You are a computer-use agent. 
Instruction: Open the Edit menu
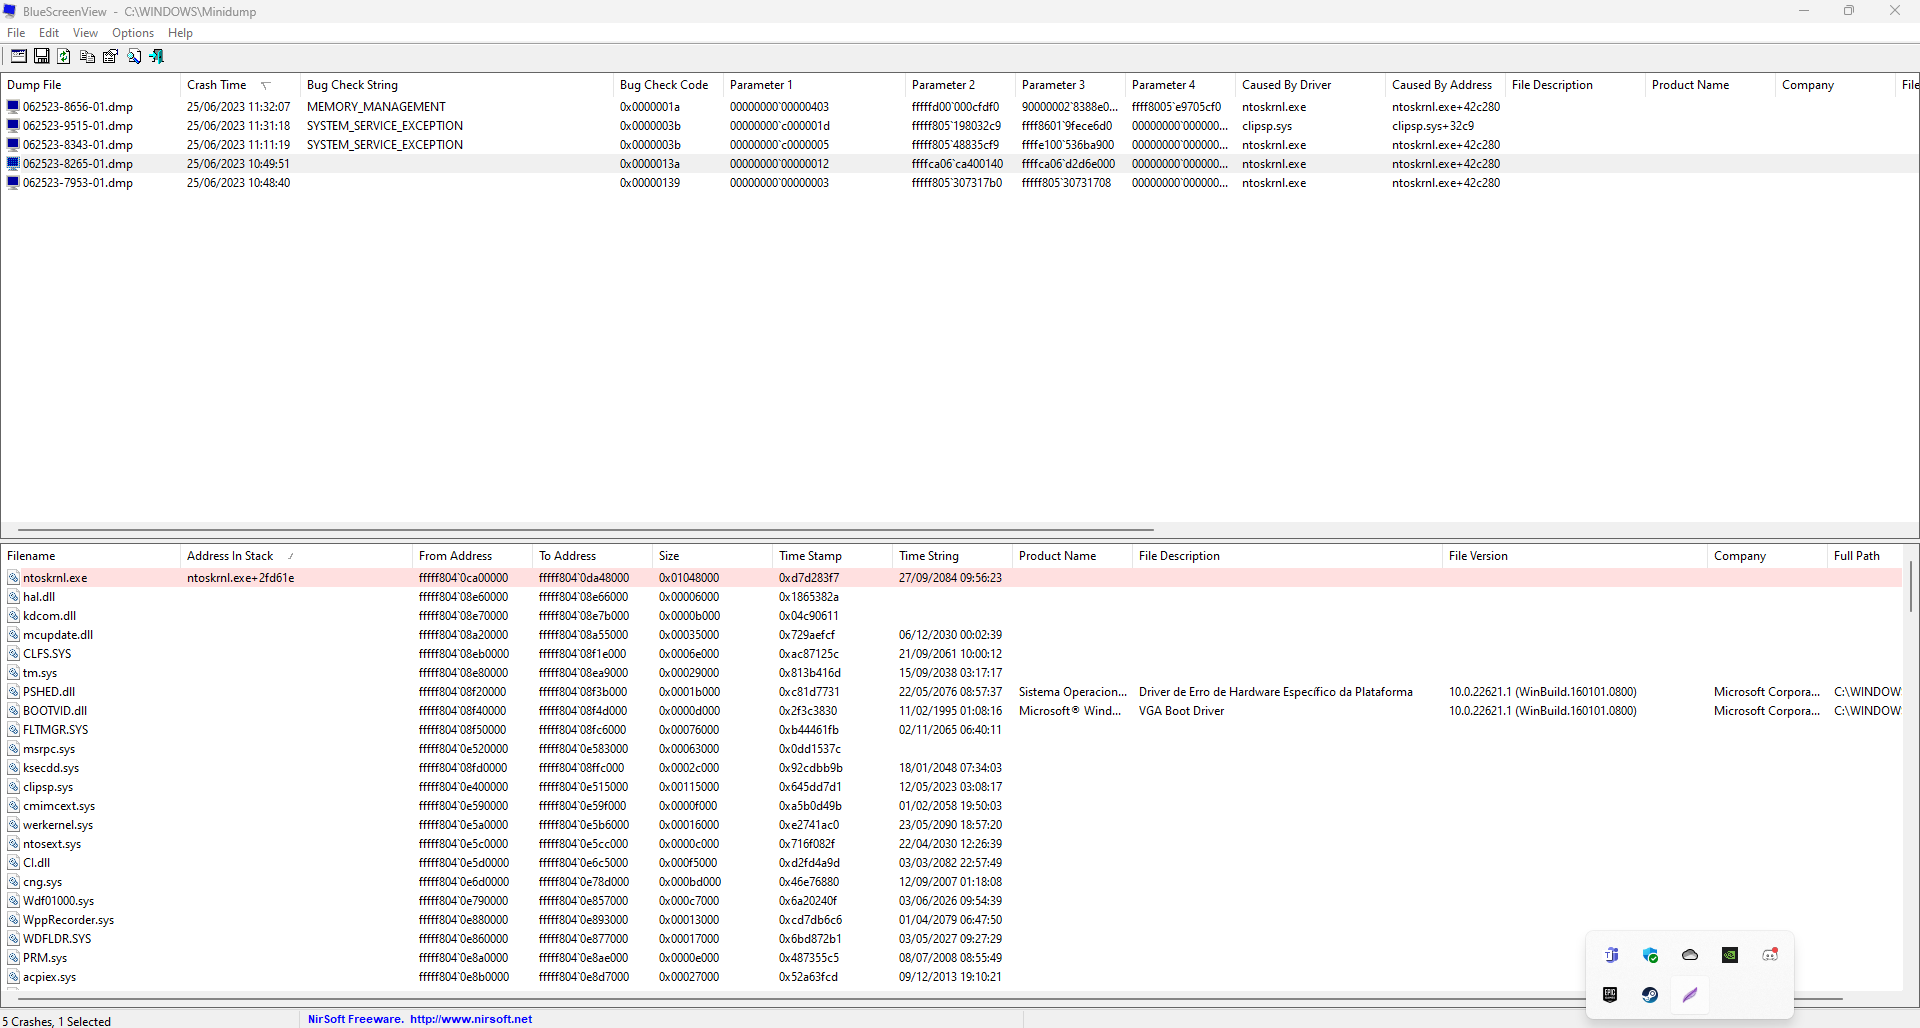(49, 33)
